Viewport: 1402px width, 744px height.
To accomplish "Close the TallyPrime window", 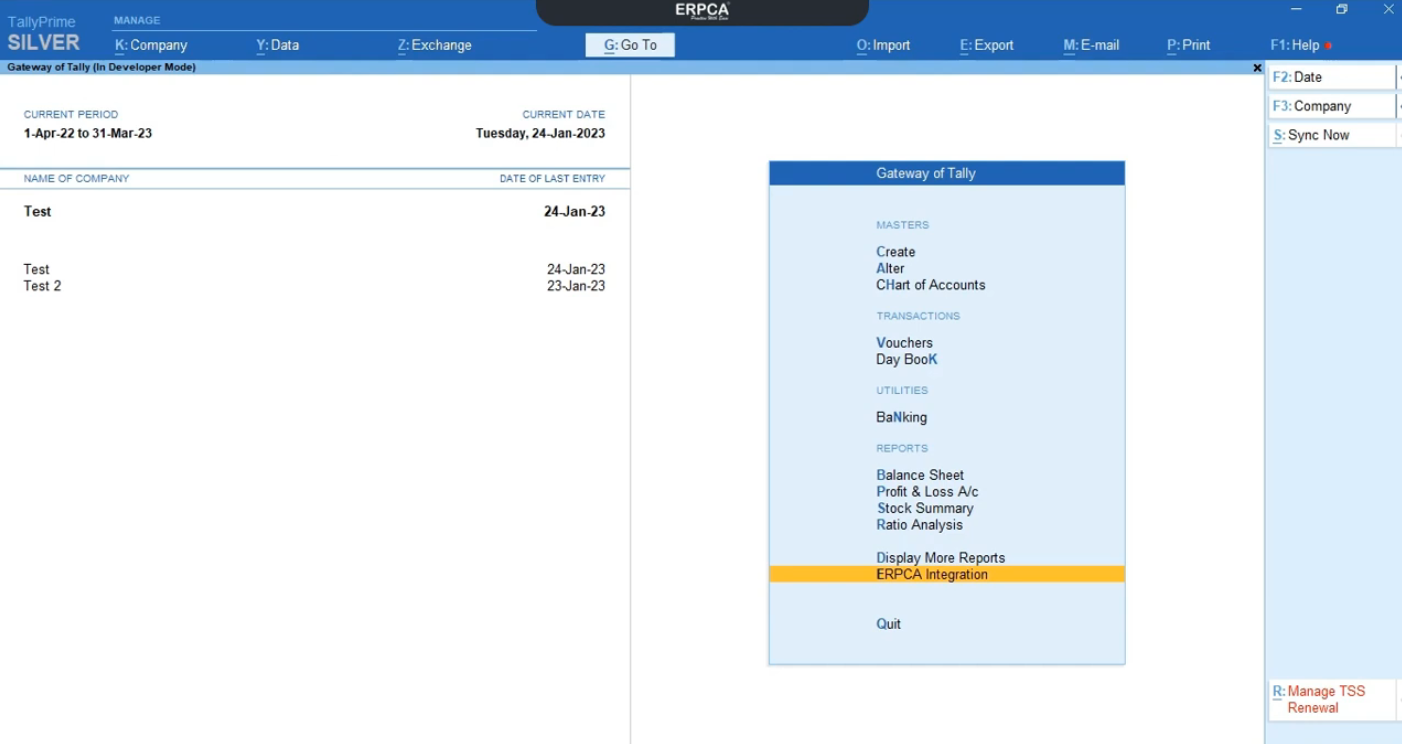I will click(x=1388, y=9).
